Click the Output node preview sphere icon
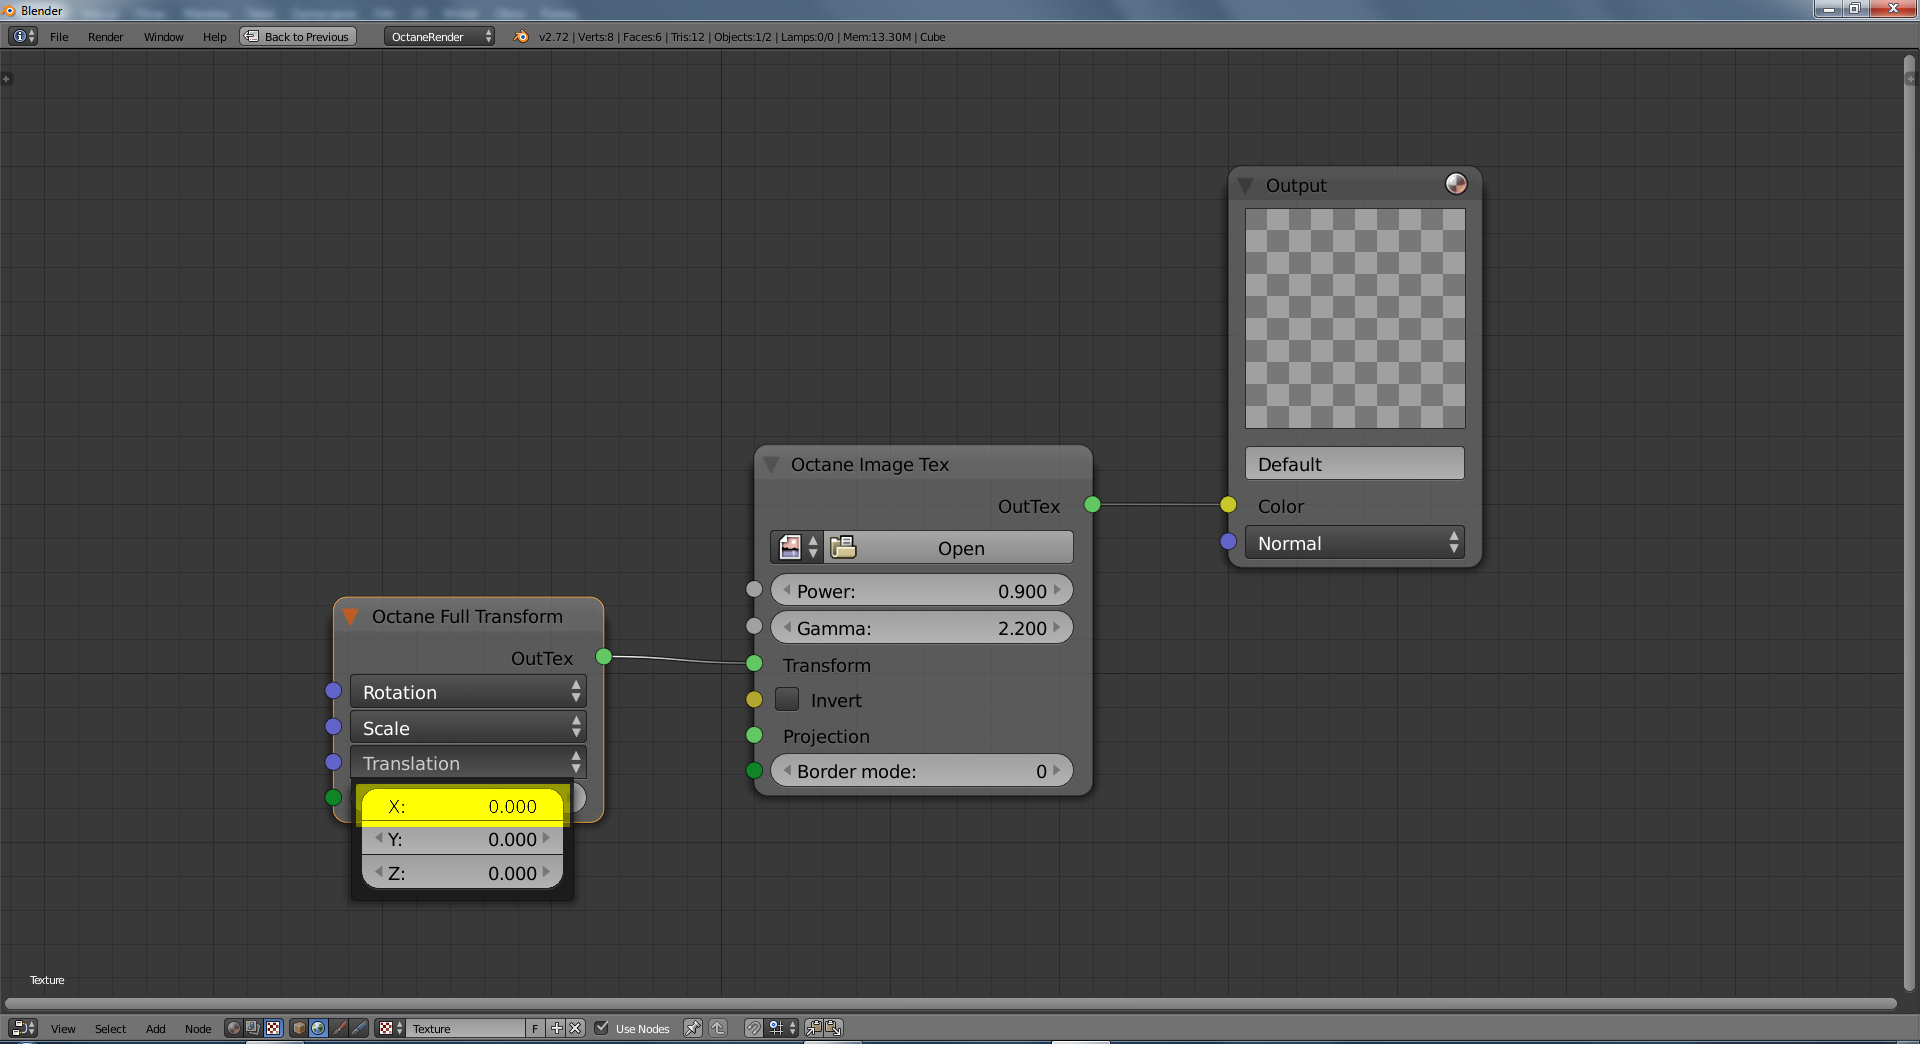 tap(1456, 184)
